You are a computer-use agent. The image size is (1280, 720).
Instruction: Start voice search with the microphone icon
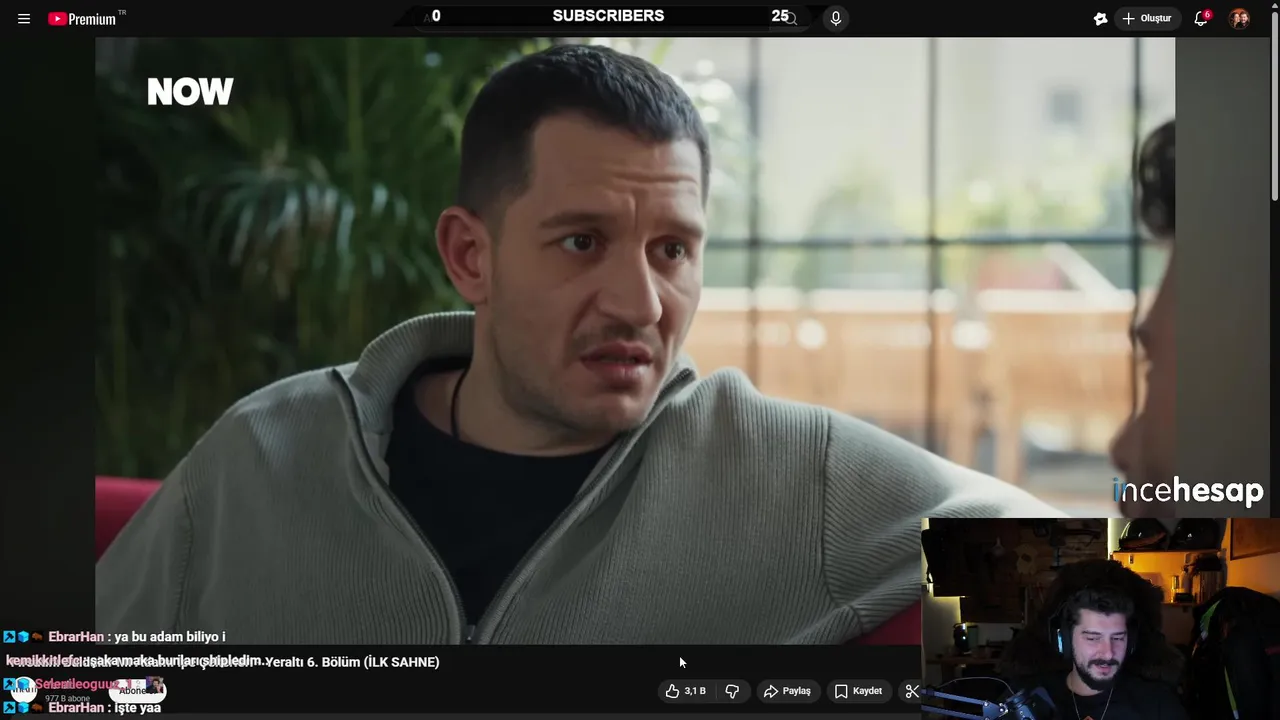(x=836, y=18)
